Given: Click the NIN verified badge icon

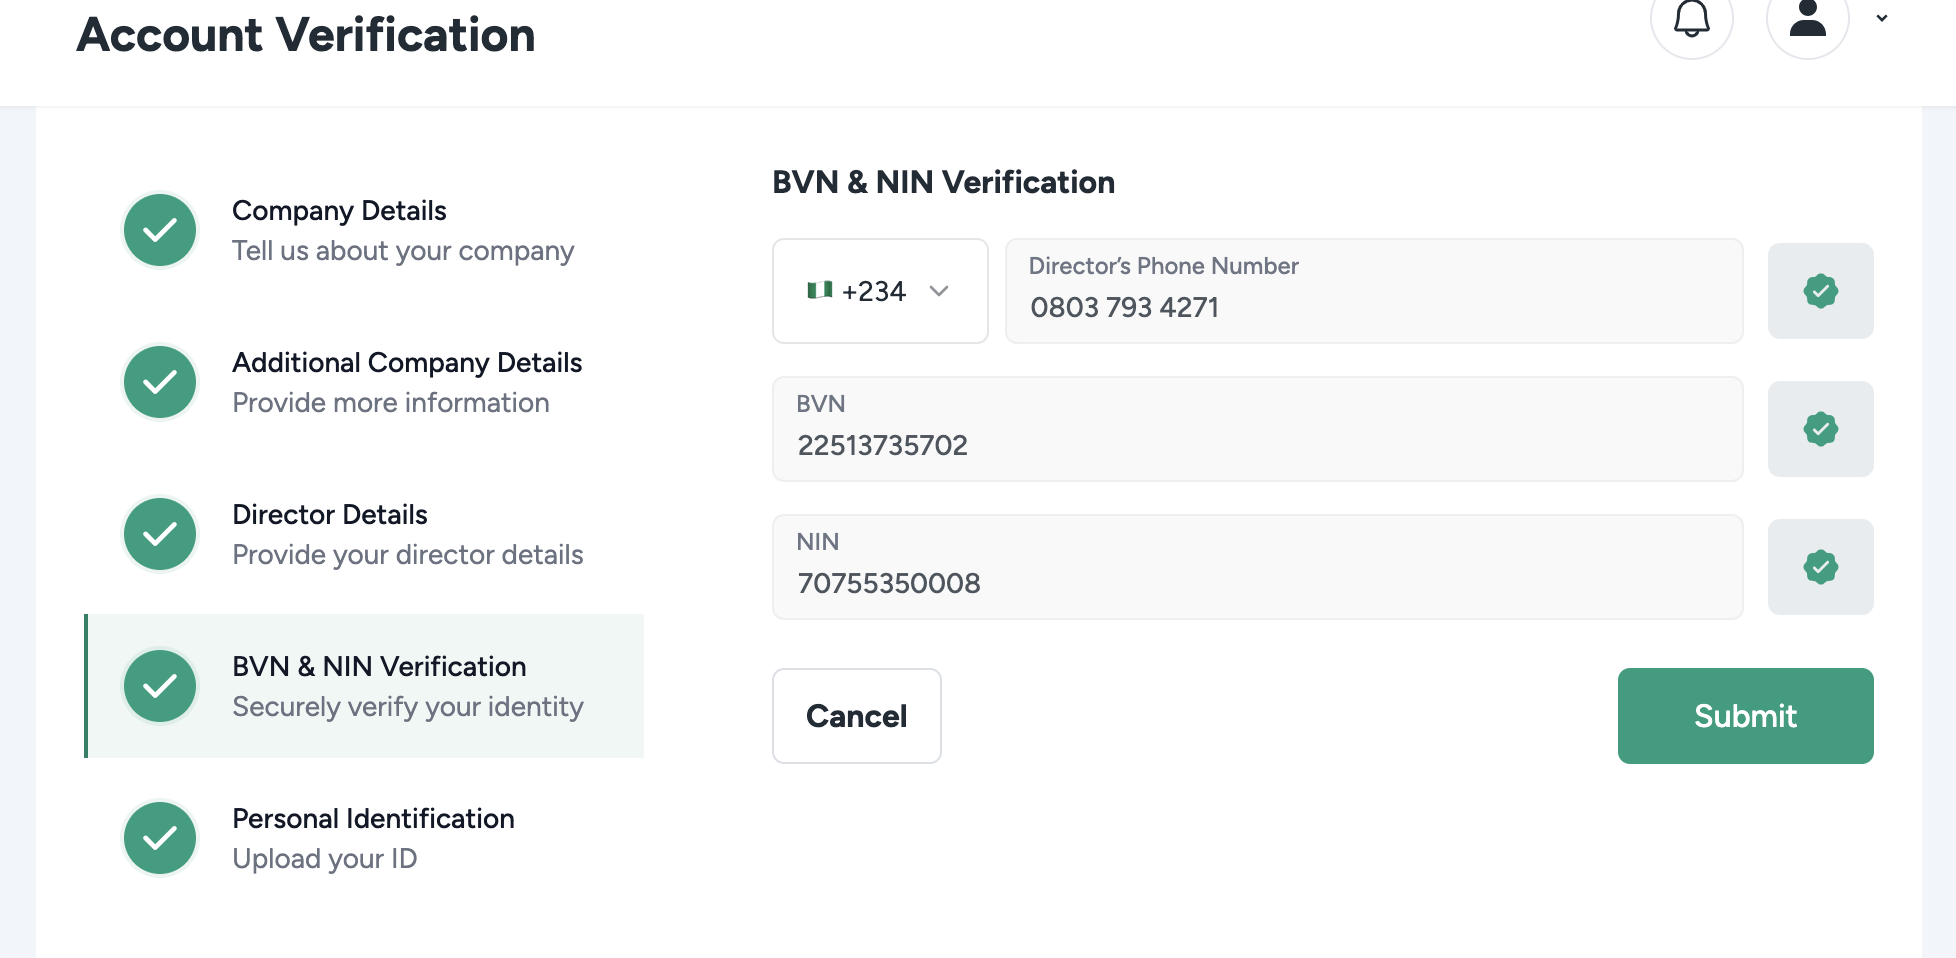Looking at the screenshot, I should coord(1820,567).
